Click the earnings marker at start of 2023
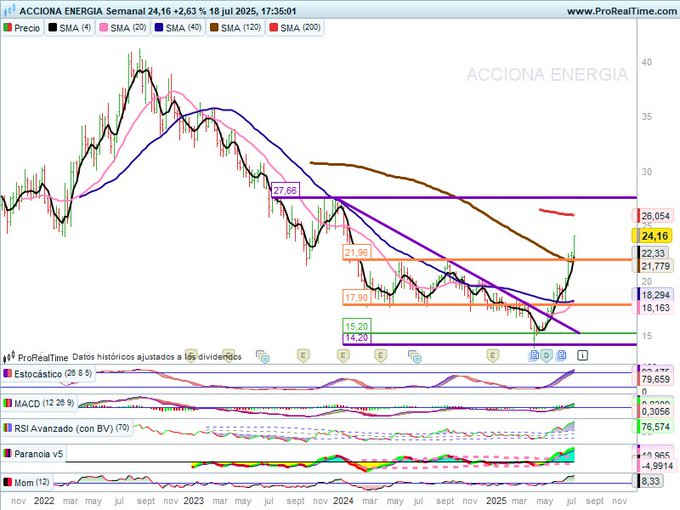The image size is (680, 510). coord(191,355)
